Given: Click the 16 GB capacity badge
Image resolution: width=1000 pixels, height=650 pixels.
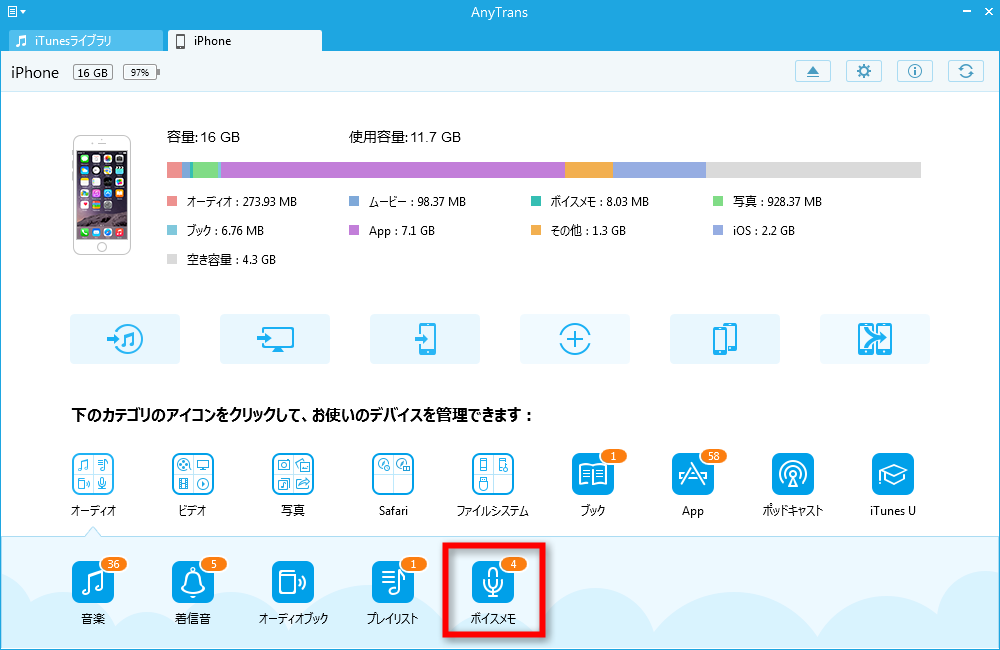Looking at the screenshot, I should (x=92, y=72).
